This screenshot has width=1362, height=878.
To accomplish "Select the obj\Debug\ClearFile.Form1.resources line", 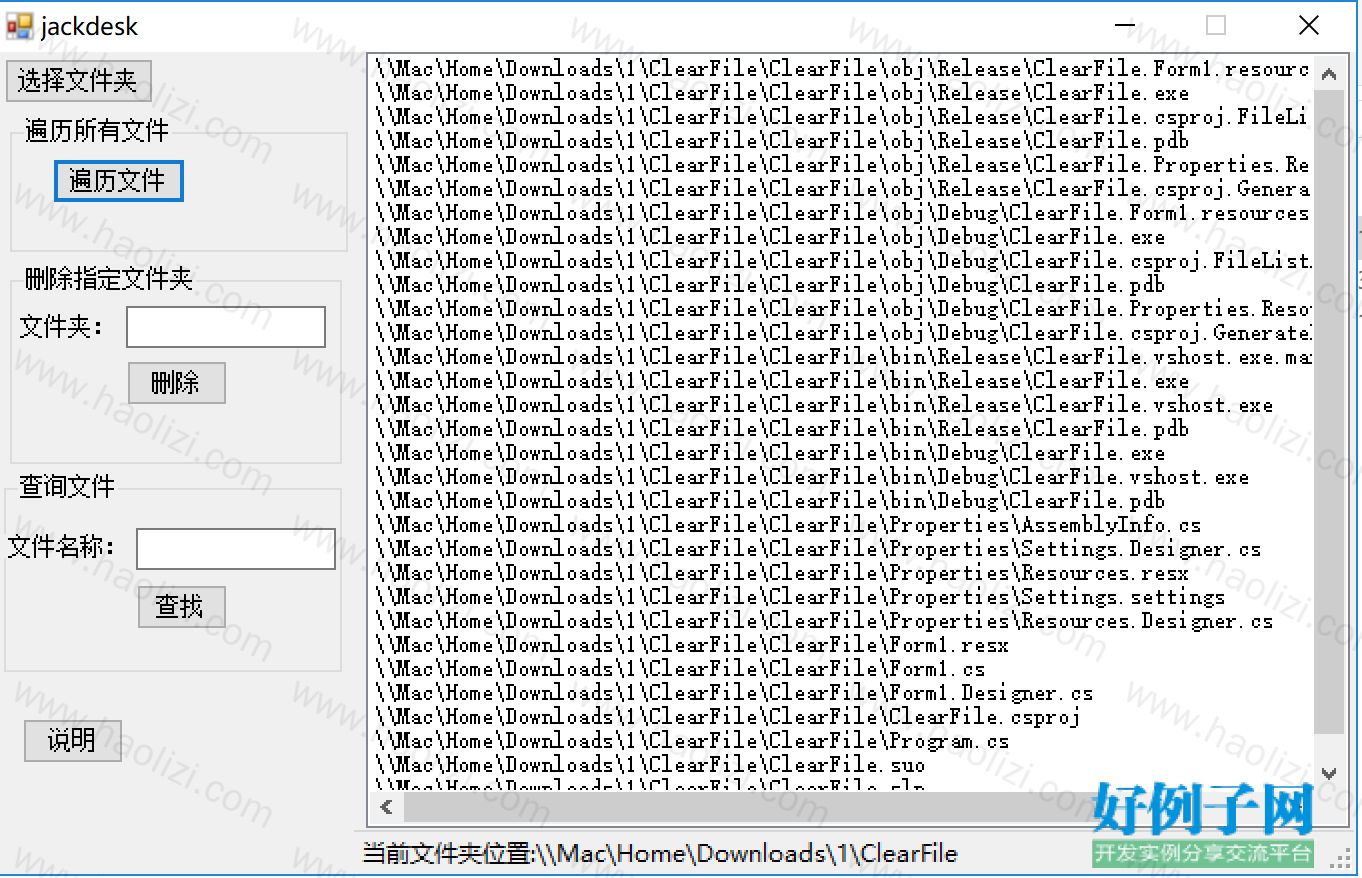I will pyautogui.click(x=843, y=213).
